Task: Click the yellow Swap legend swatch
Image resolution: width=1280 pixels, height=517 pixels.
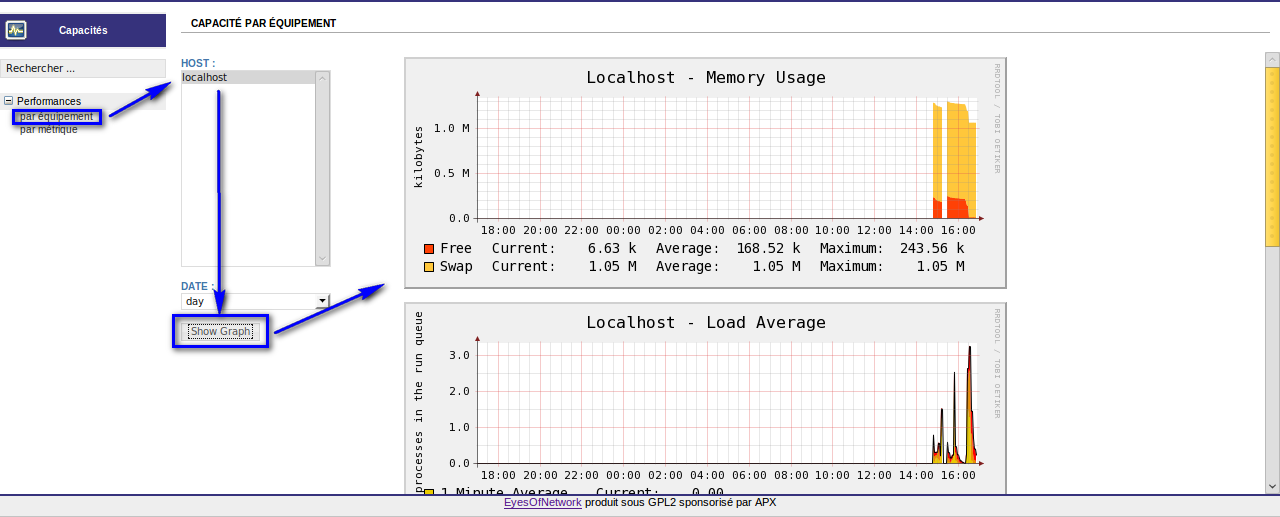Action: point(429,267)
